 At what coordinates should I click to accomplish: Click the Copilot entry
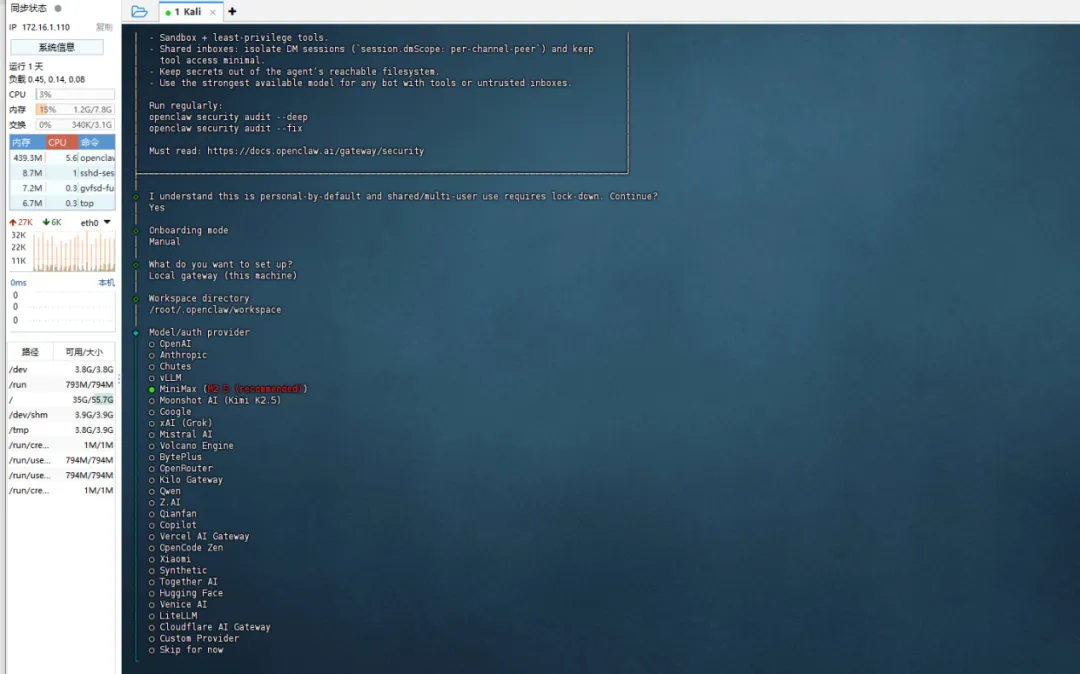pos(172,525)
